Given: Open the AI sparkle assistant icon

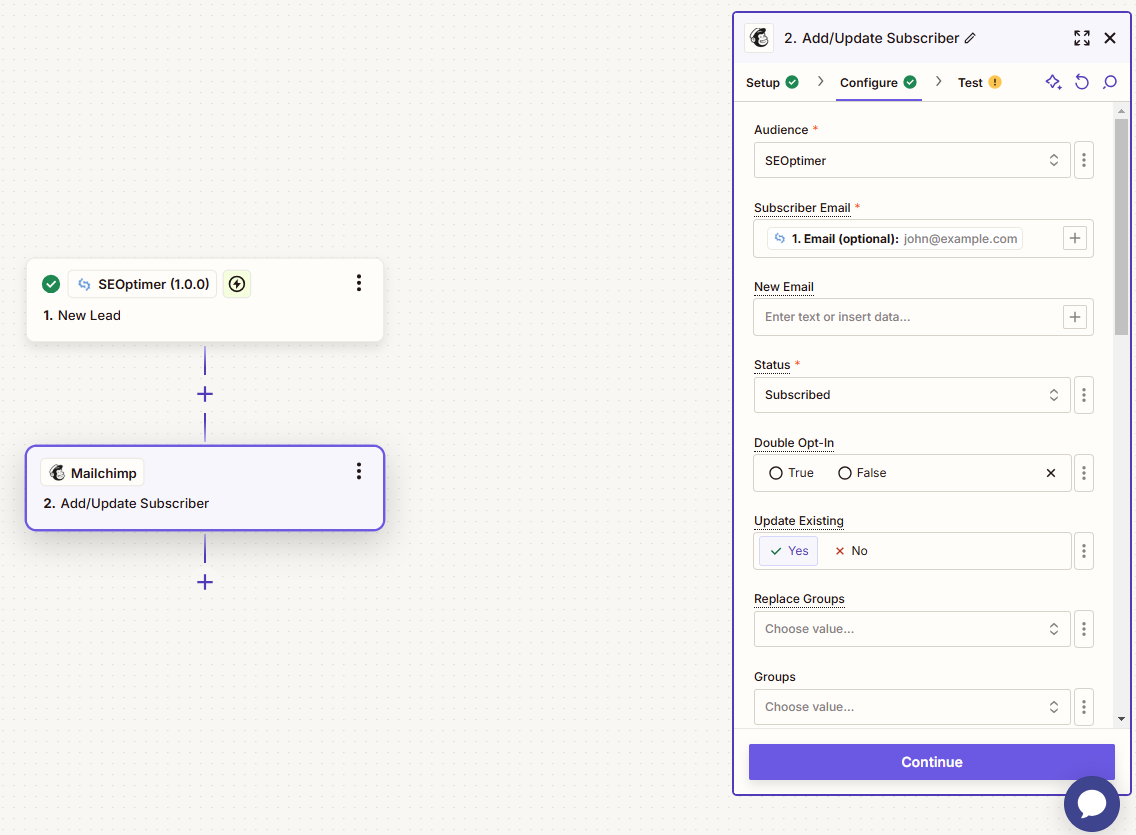Looking at the screenshot, I should point(1053,82).
